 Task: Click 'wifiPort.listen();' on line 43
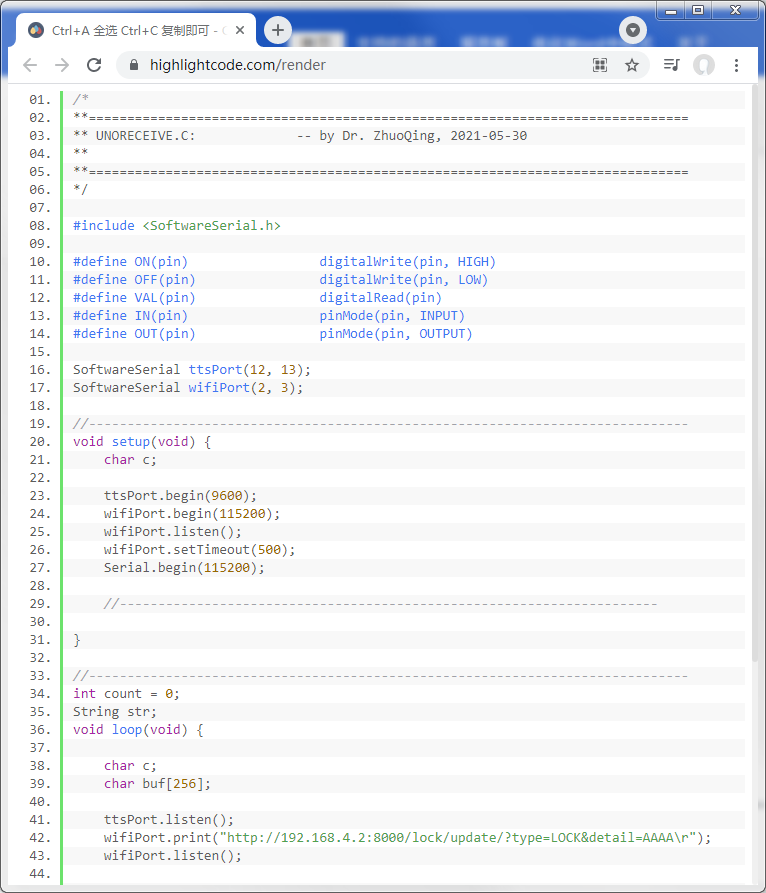point(173,855)
